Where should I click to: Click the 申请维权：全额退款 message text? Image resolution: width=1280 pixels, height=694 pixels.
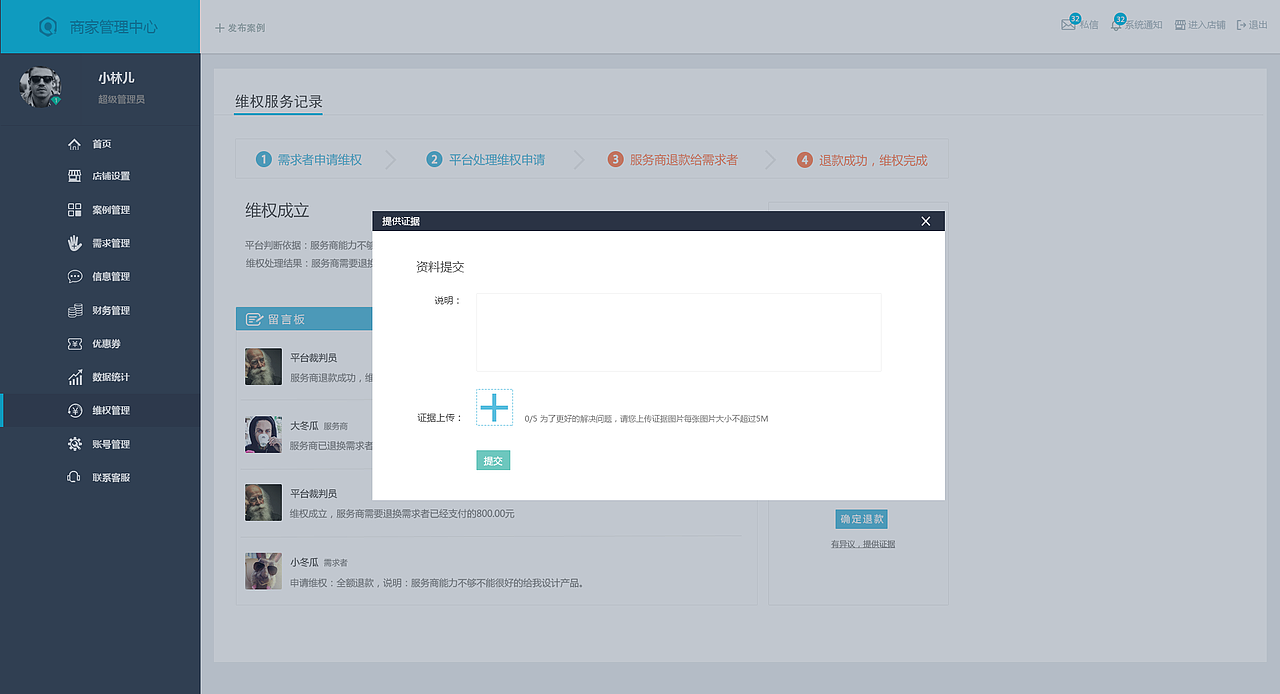(436, 583)
